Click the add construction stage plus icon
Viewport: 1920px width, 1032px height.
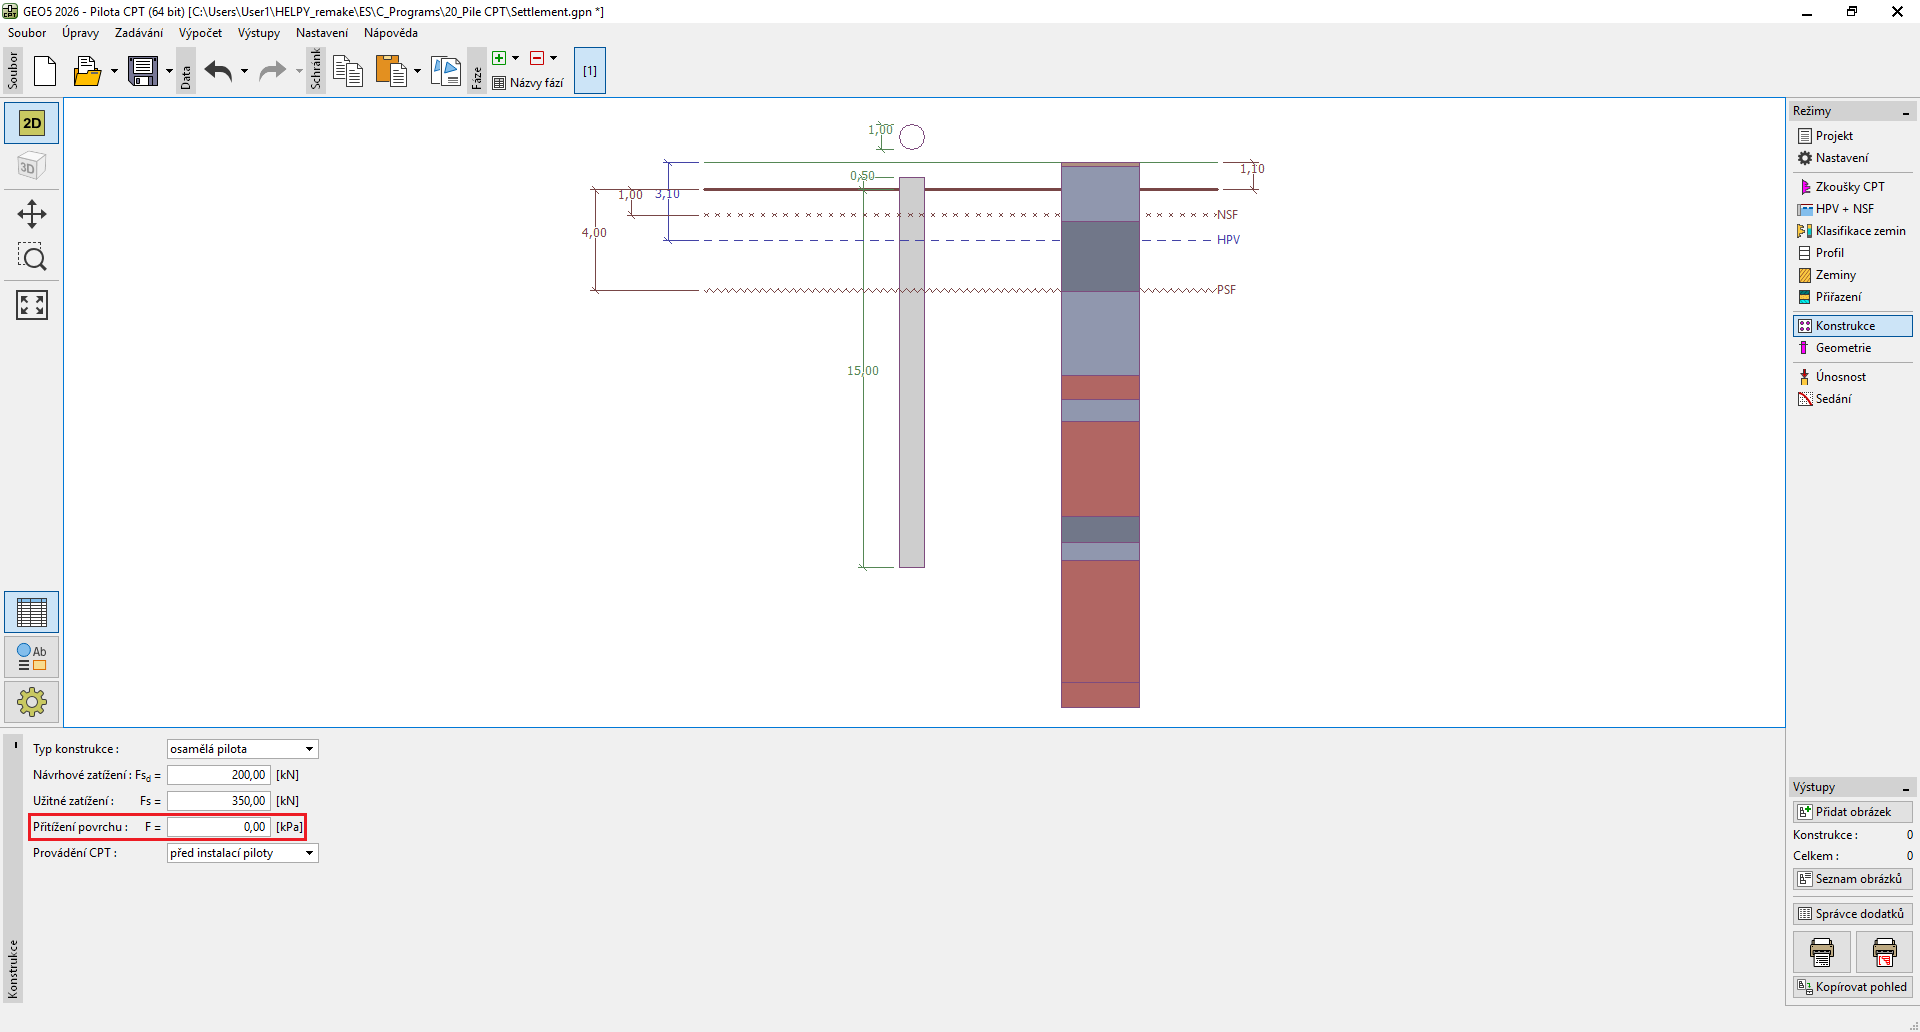pyautogui.click(x=499, y=58)
